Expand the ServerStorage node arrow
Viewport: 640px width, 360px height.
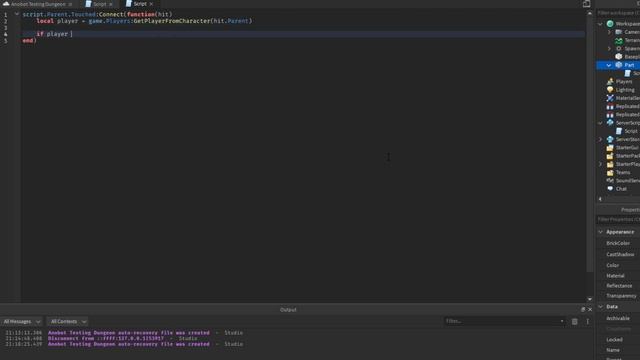click(600, 139)
